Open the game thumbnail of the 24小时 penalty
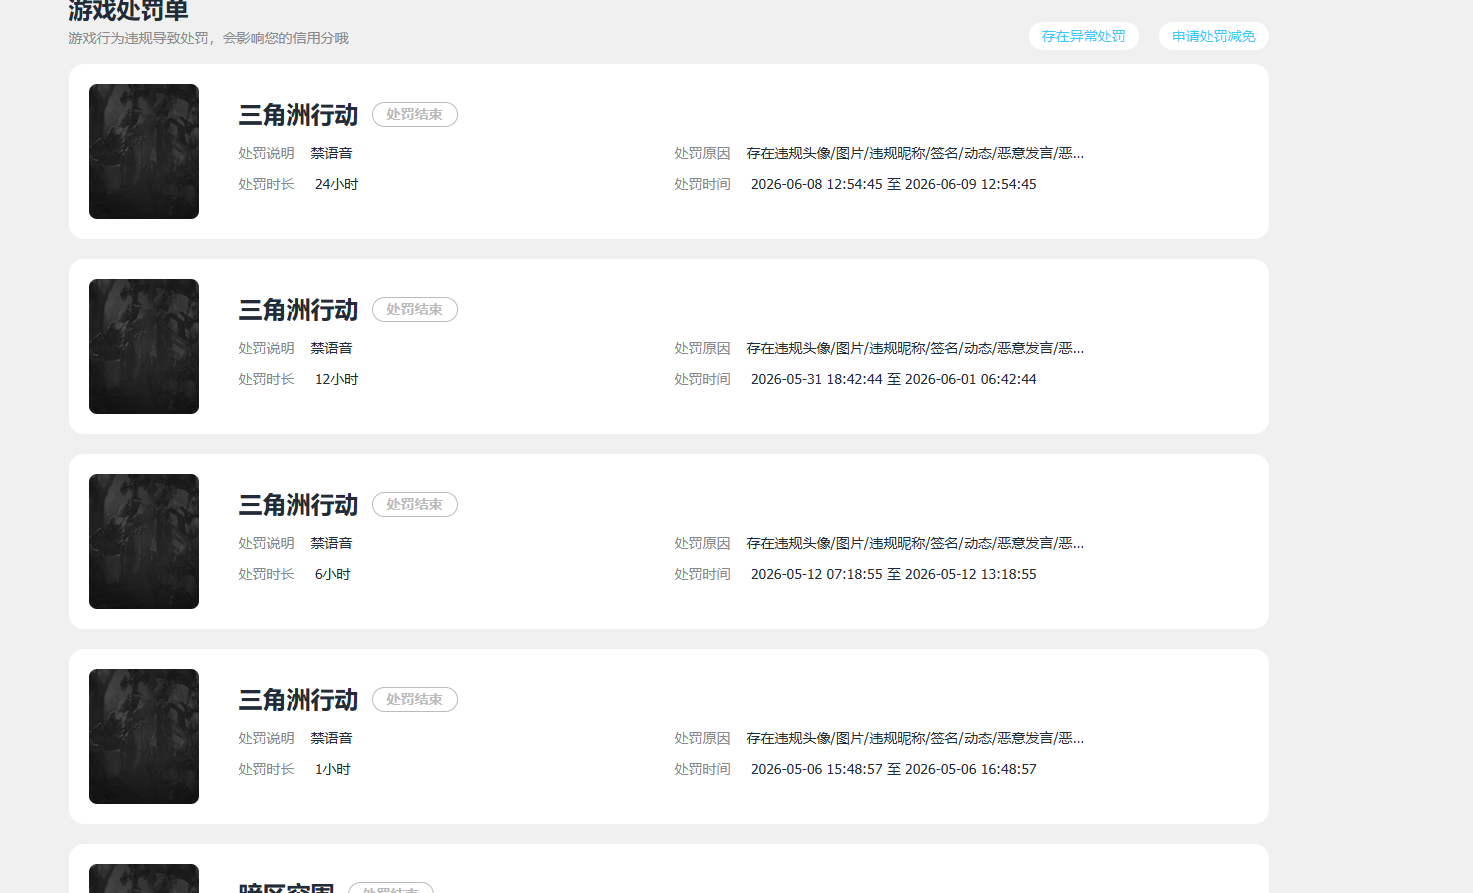This screenshot has height=893, width=1473. click(144, 151)
